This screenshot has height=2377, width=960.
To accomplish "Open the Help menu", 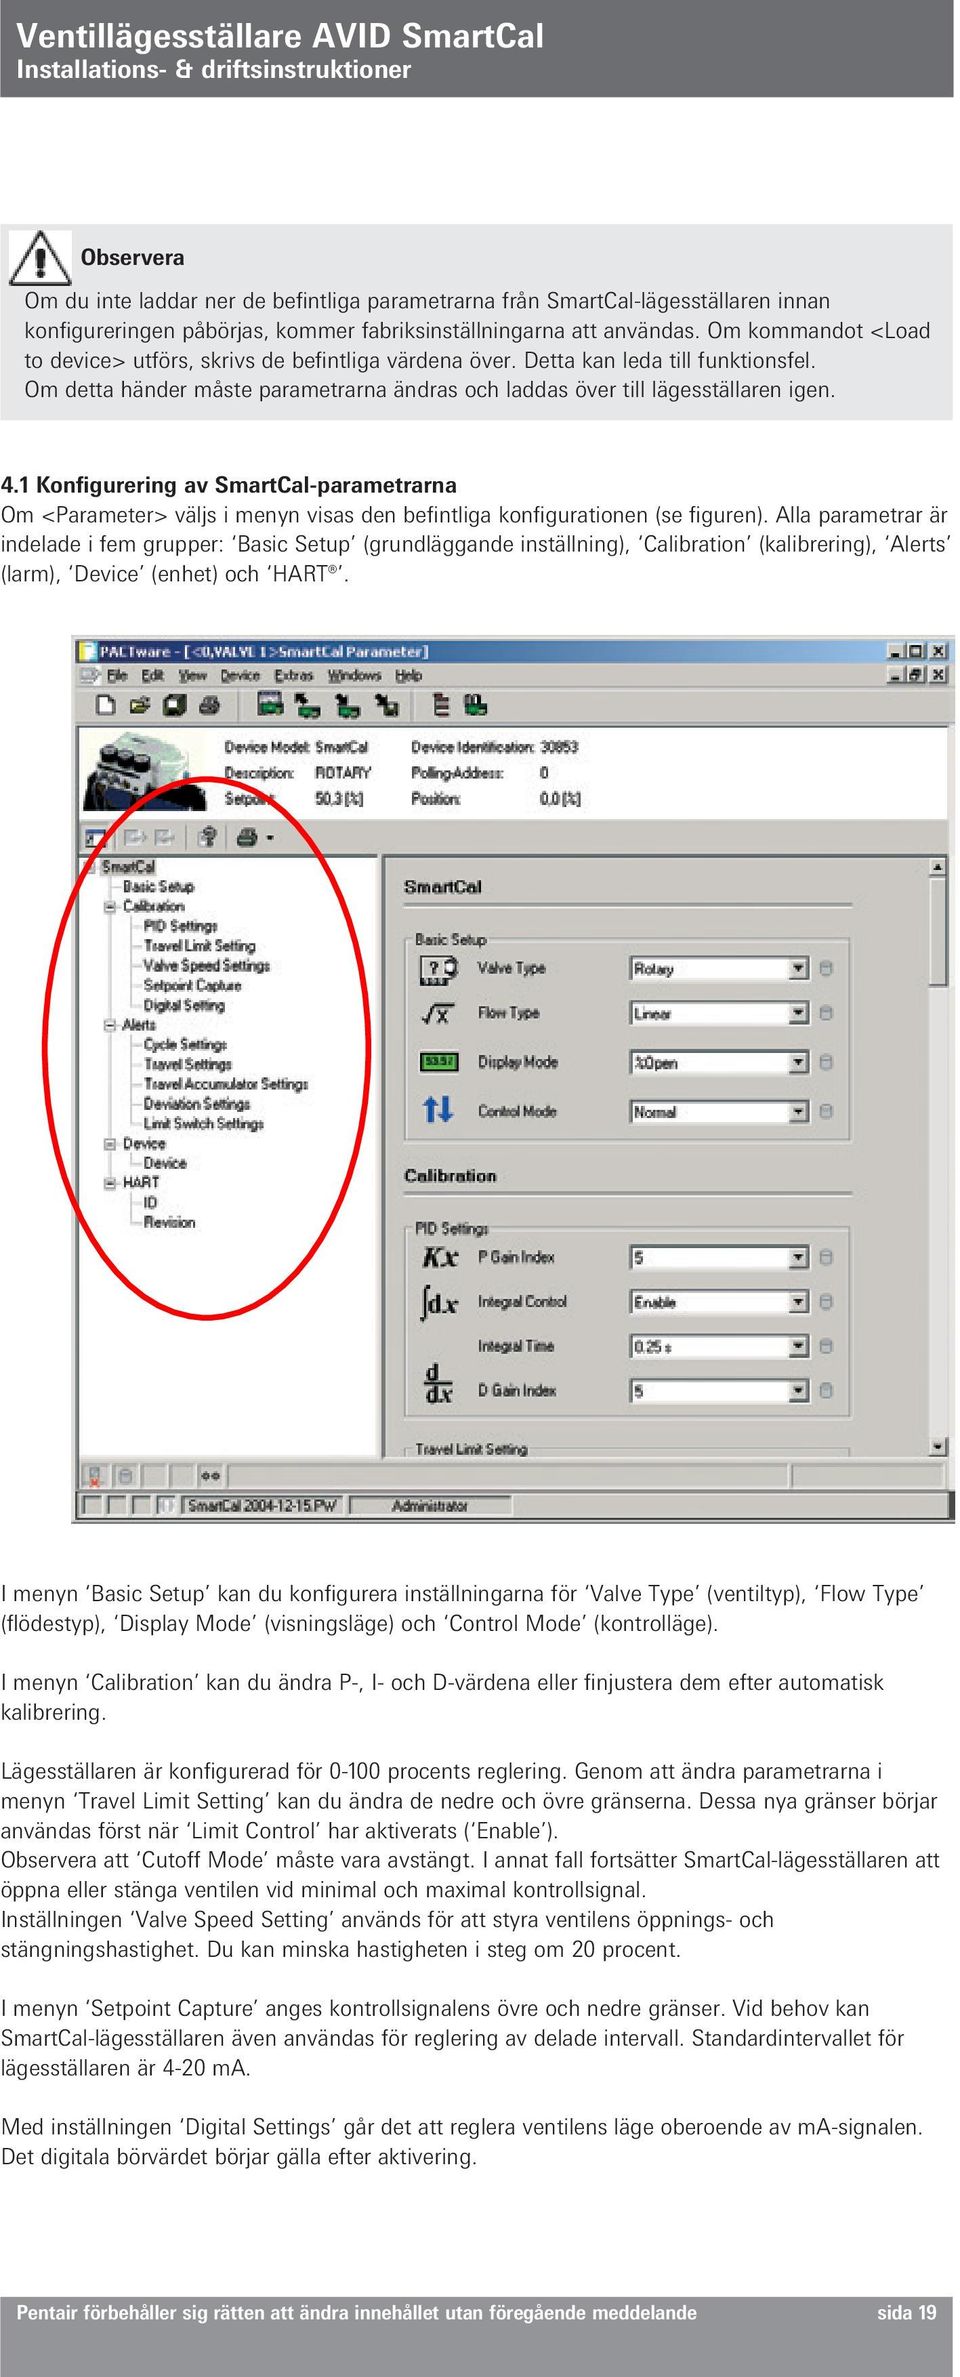I will (x=408, y=676).
